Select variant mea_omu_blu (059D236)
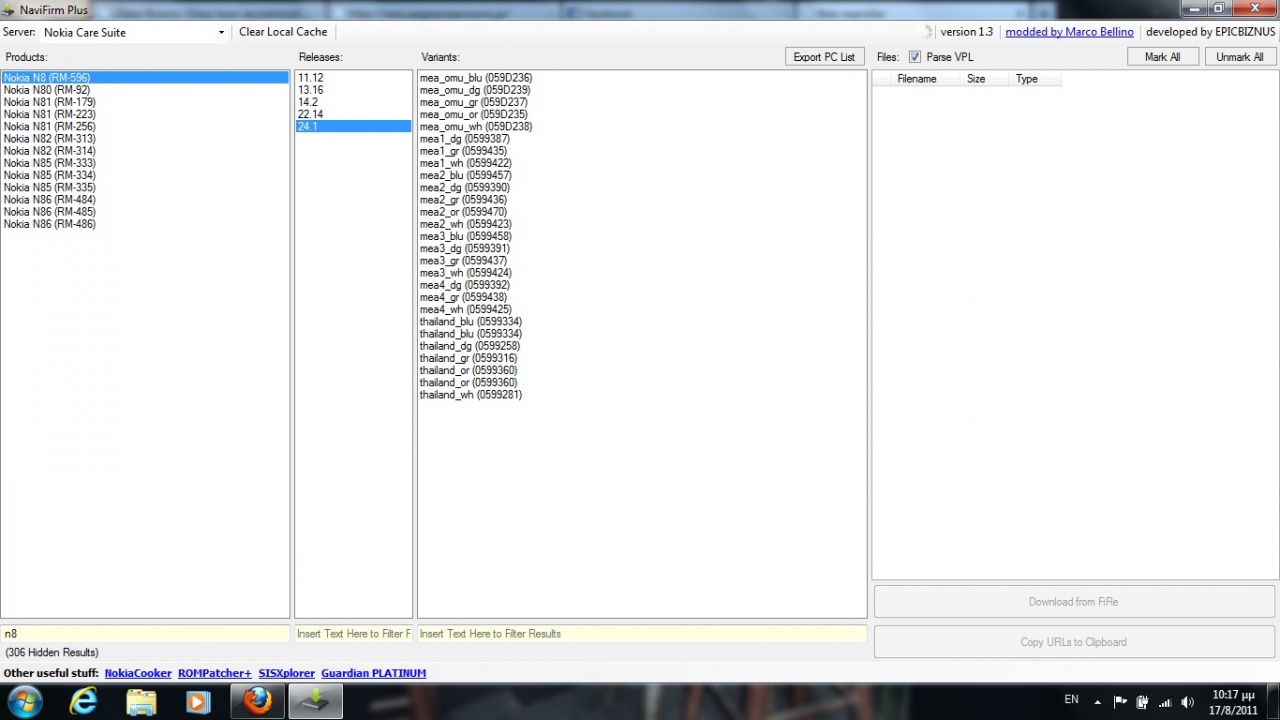Screen dimensions: 1280x720 [642, 77]
